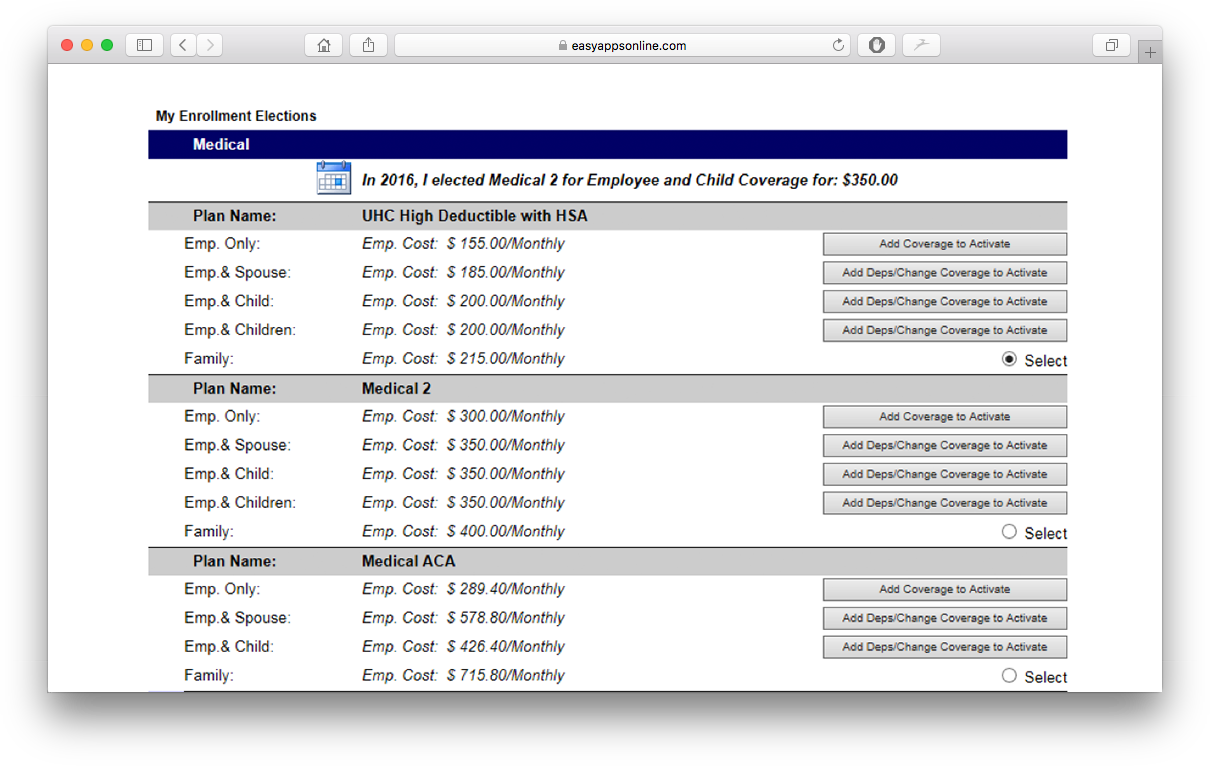Reload the page via the refresh icon
This screenshot has height=766, width=1210.
pyautogui.click(x=838, y=44)
